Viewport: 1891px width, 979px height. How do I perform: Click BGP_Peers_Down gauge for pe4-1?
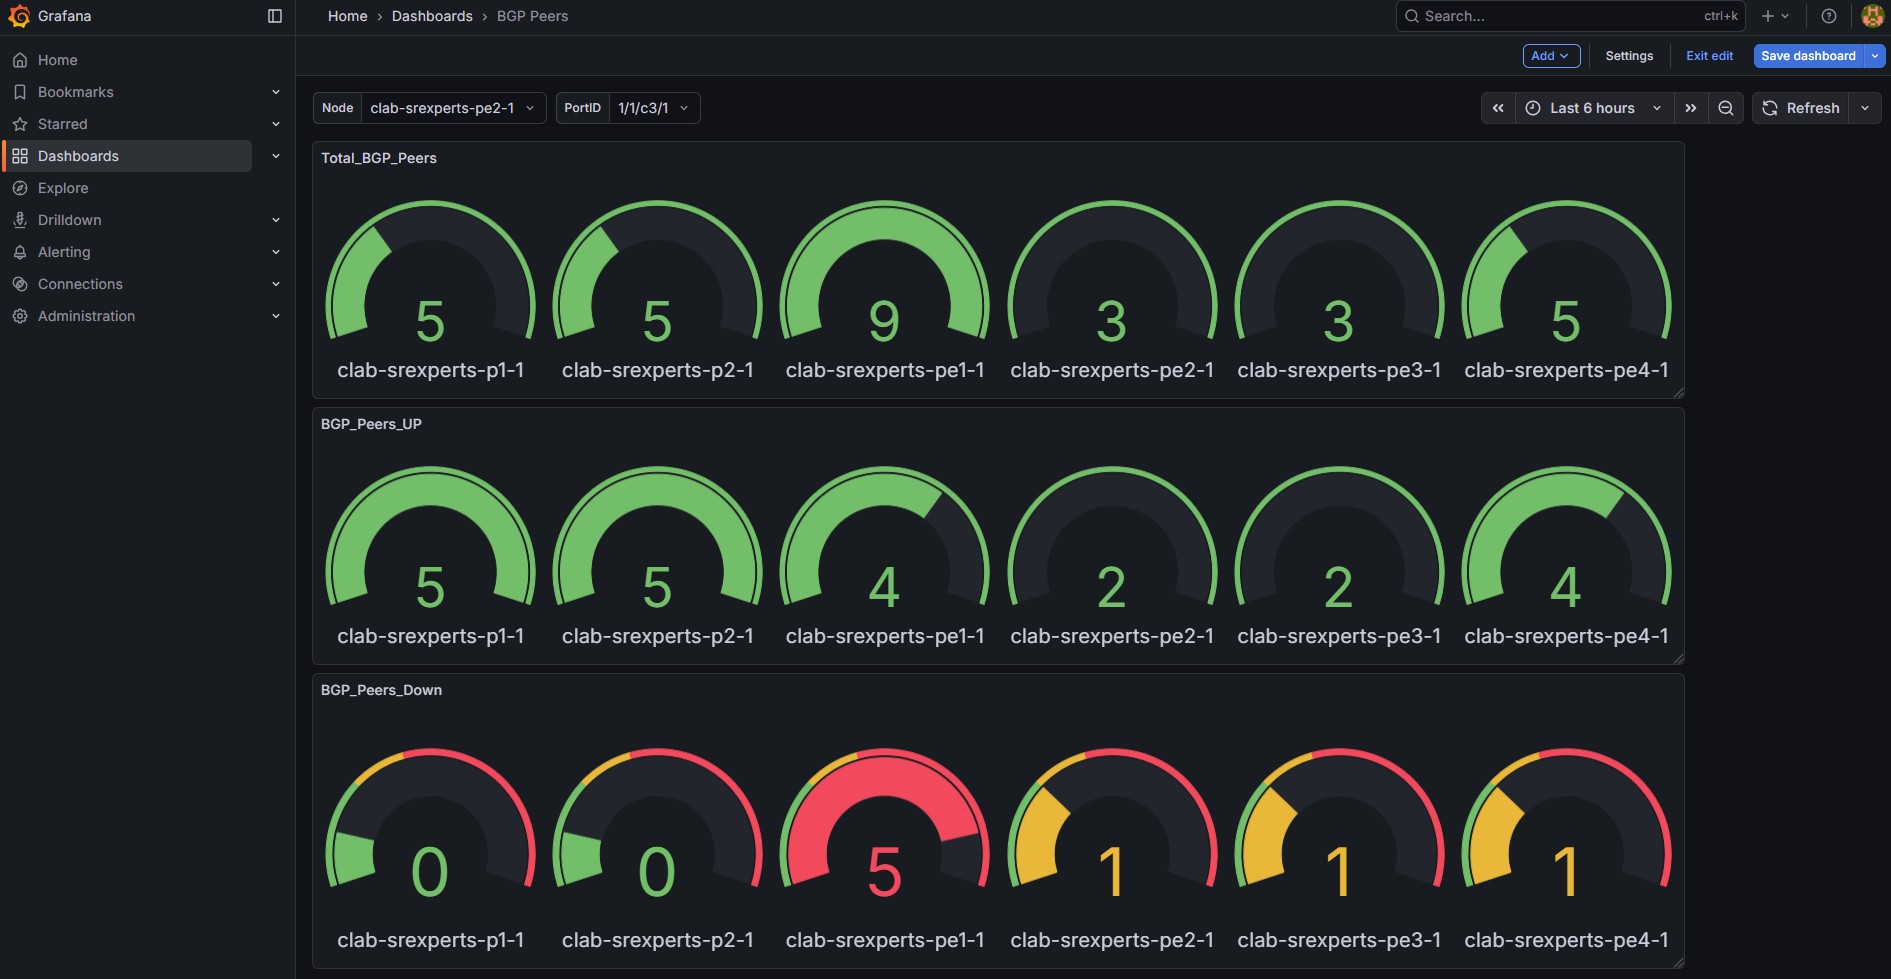click(x=1567, y=825)
